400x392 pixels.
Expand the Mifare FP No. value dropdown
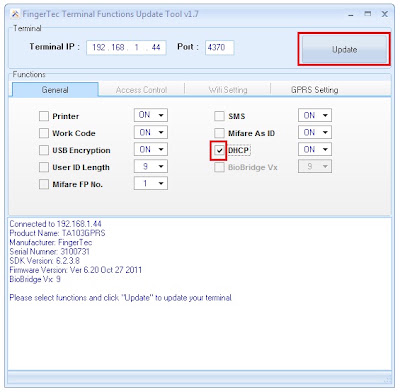click(x=151, y=183)
